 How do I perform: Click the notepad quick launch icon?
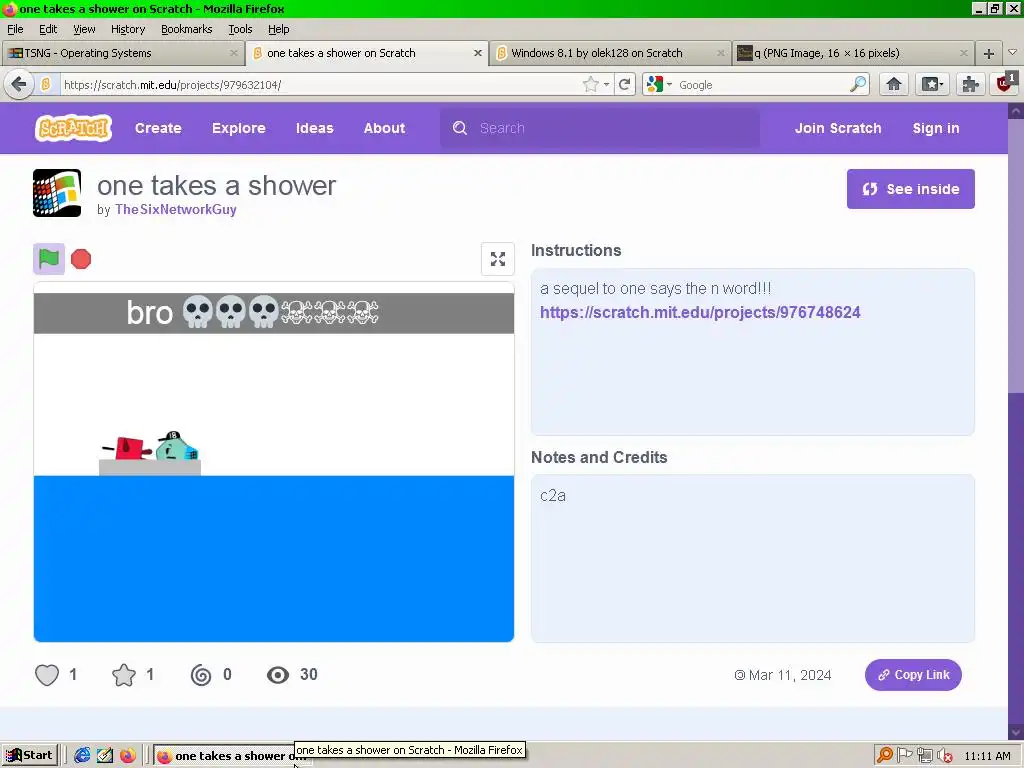pyautogui.click(x=104, y=756)
